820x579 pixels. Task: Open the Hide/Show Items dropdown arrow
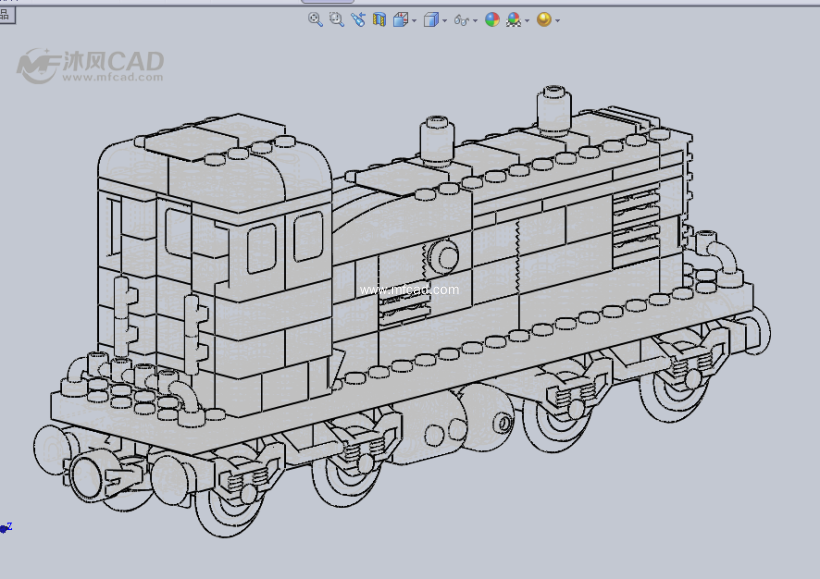click(475, 20)
